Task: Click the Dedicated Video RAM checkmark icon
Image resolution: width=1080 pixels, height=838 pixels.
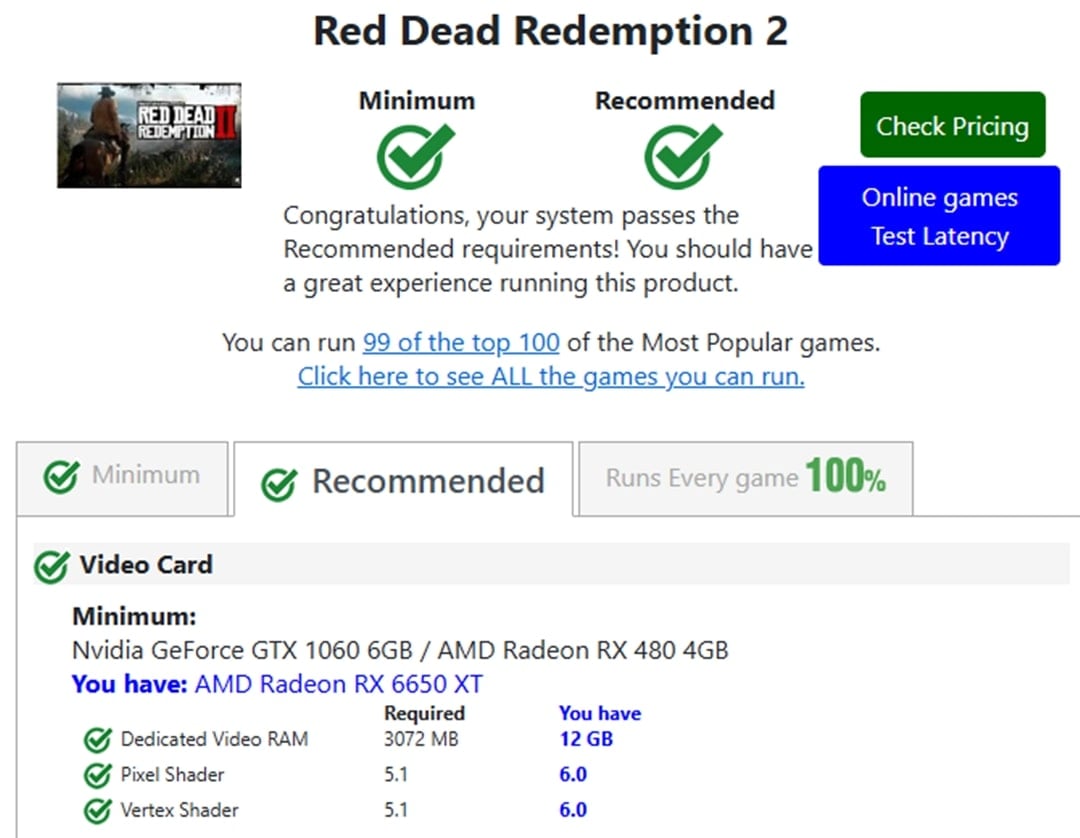Action: [x=97, y=740]
